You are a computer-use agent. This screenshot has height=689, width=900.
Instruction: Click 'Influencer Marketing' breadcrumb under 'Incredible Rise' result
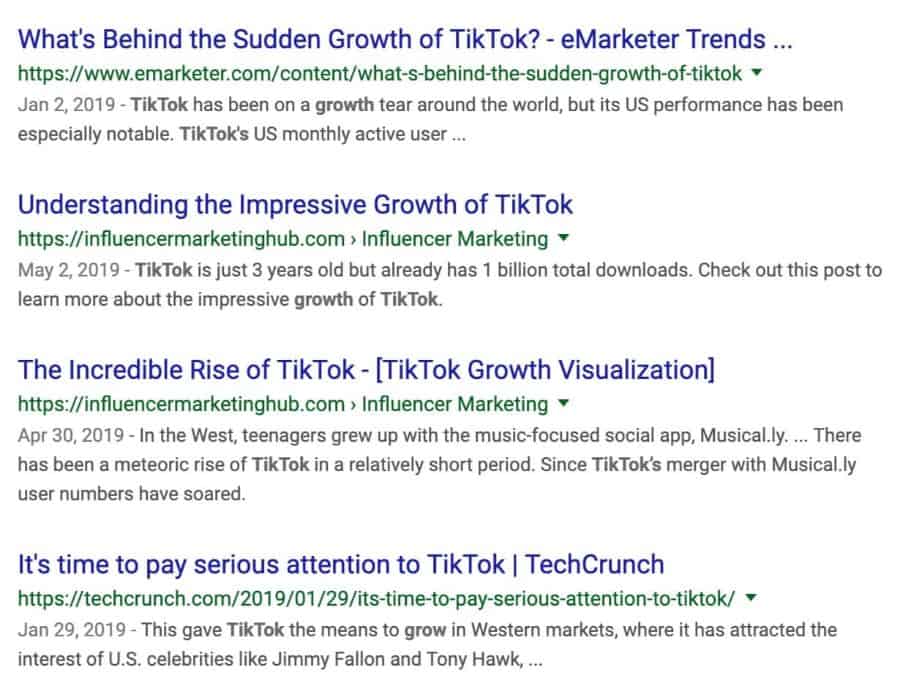pyautogui.click(x=455, y=404)
